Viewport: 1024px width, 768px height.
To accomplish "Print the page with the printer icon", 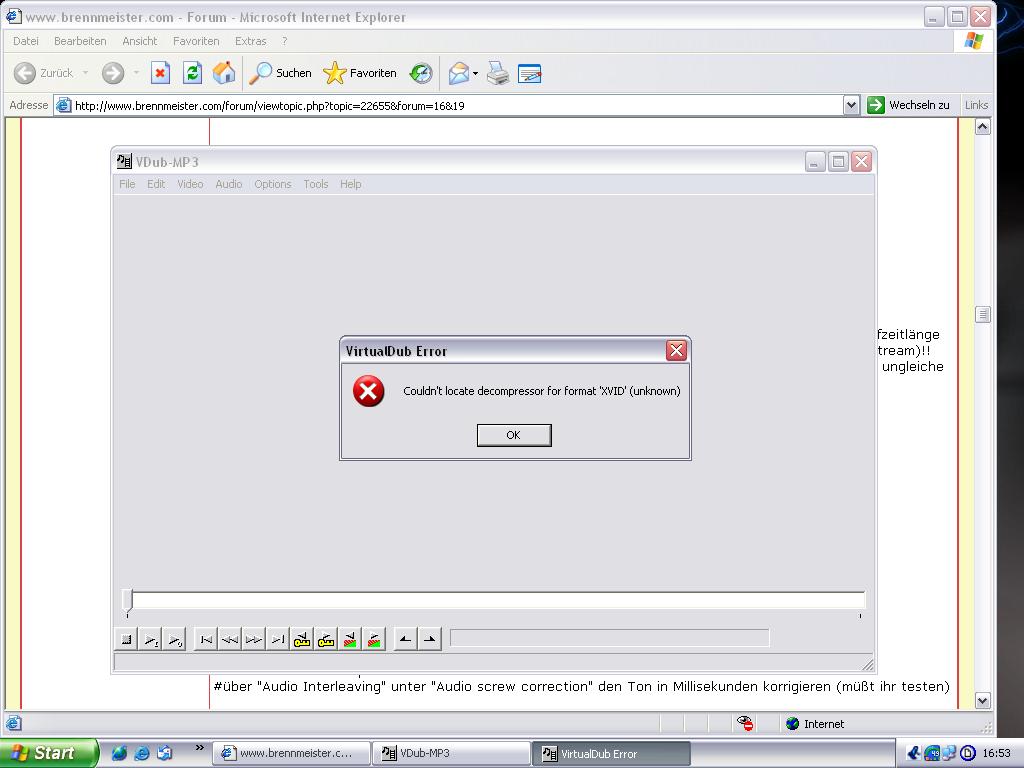I will pos(498,73).
